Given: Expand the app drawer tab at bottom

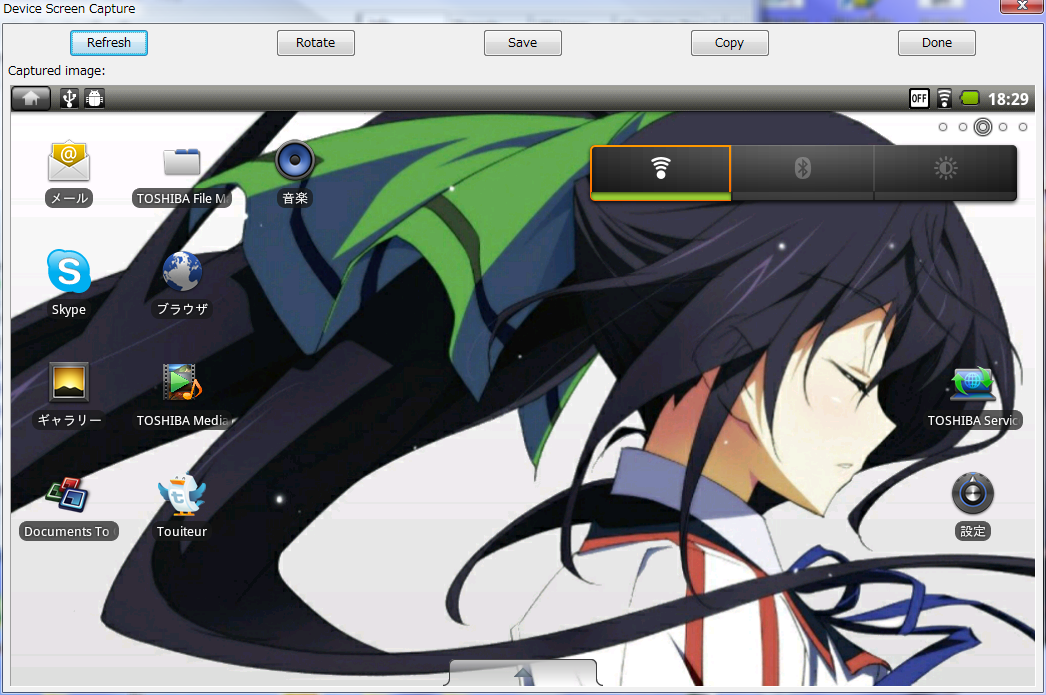Looking at the screenshot, I should tap(523, 672).
